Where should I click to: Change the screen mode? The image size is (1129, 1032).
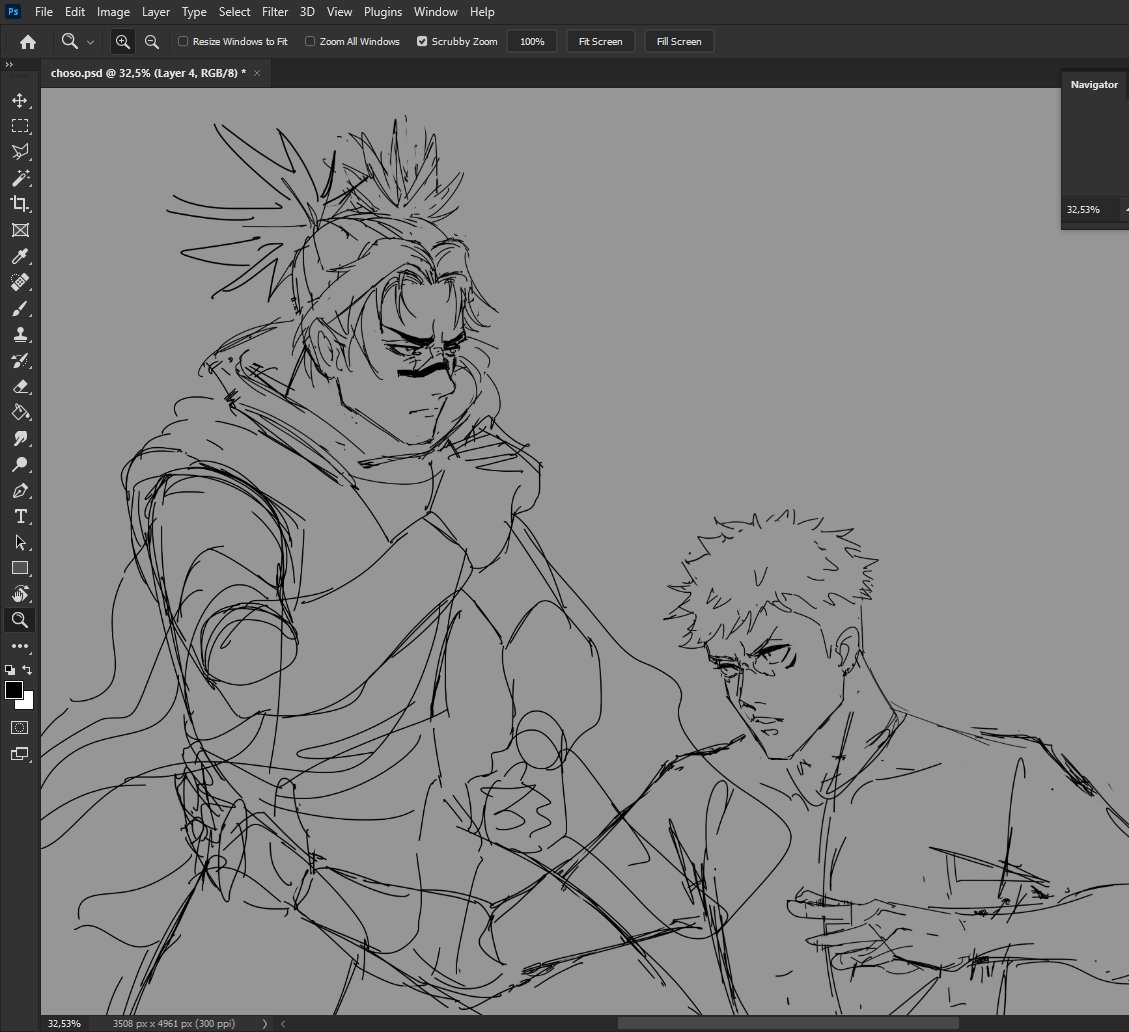pos(19,754)
